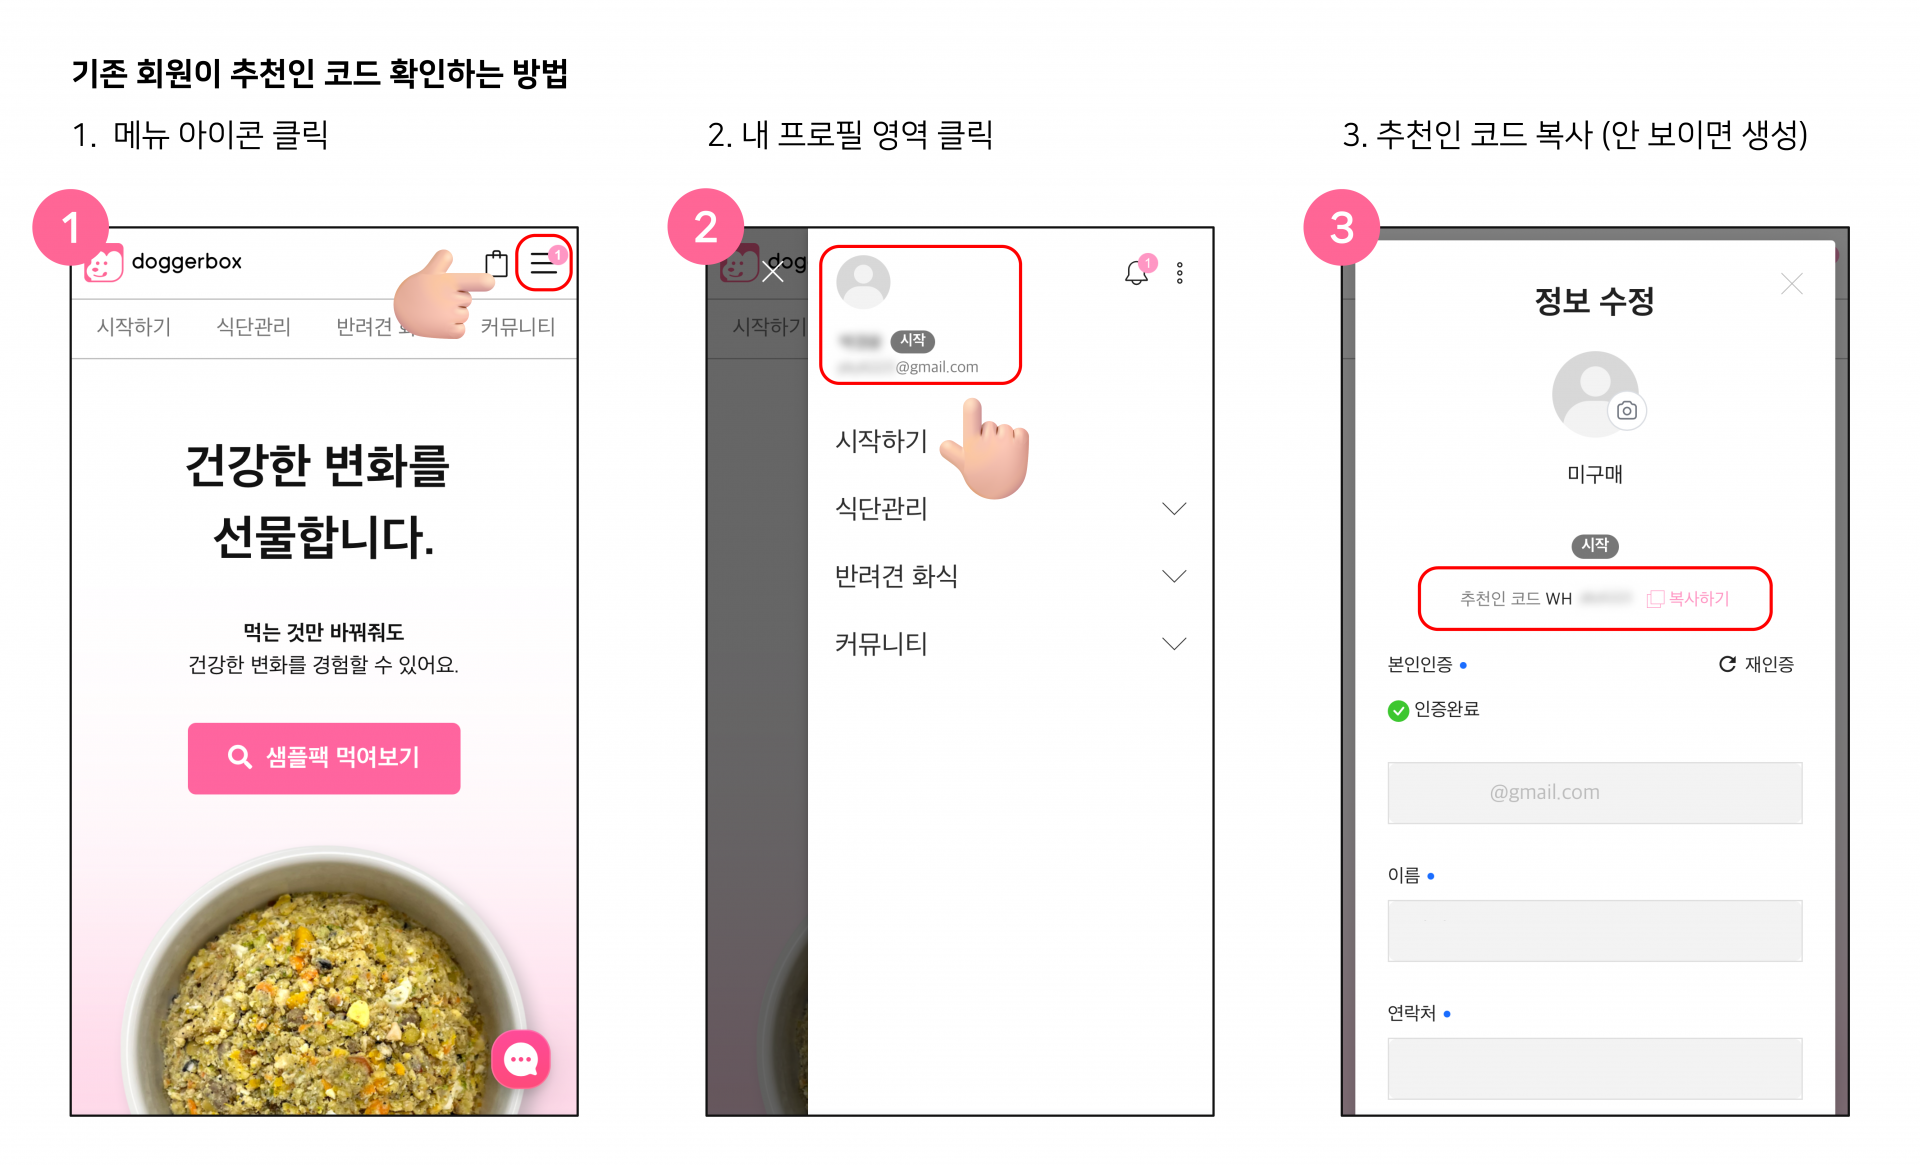Close the 정보 수정 dialog
Viewport: 1920px width, 1165px height.
[x=1791, y=285]
